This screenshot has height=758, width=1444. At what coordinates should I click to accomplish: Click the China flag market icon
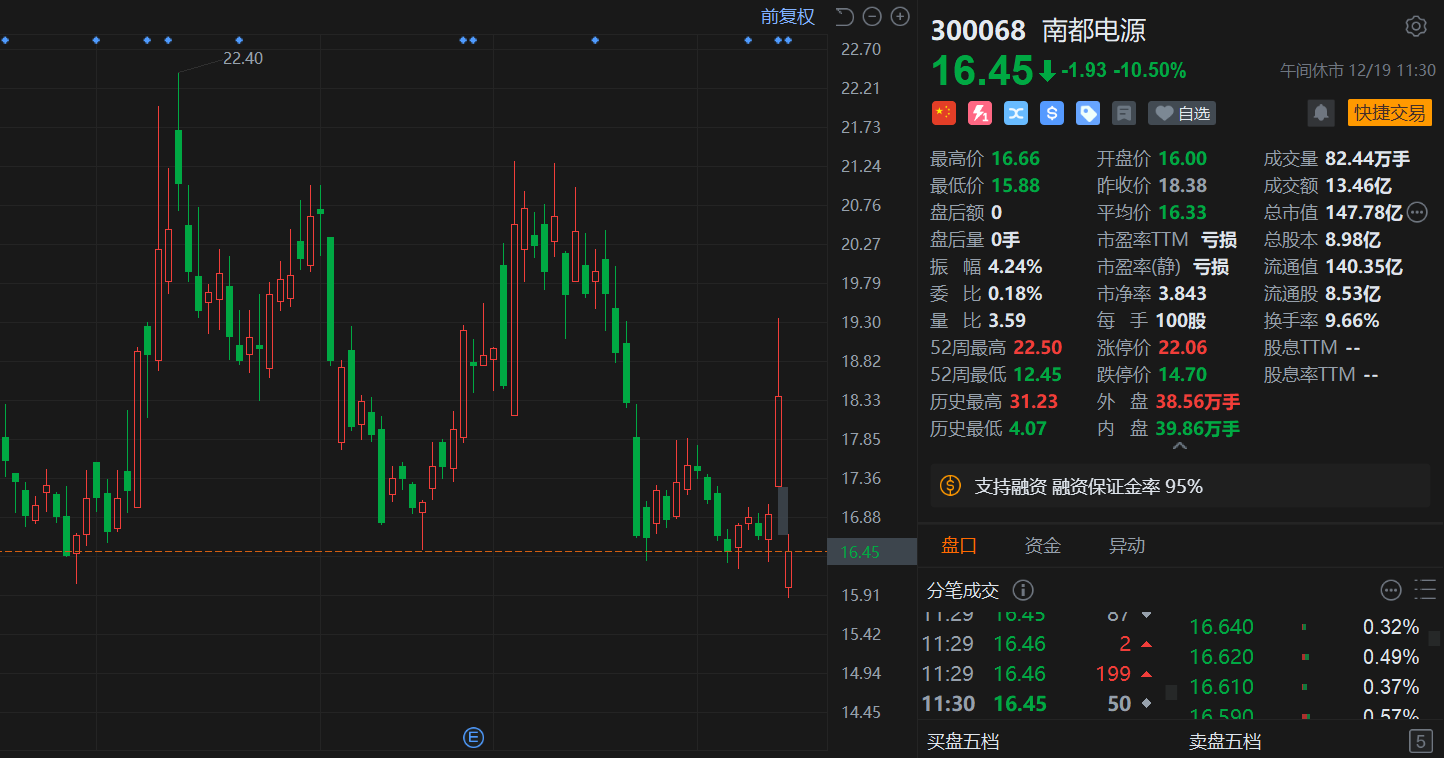click(943, 113)
